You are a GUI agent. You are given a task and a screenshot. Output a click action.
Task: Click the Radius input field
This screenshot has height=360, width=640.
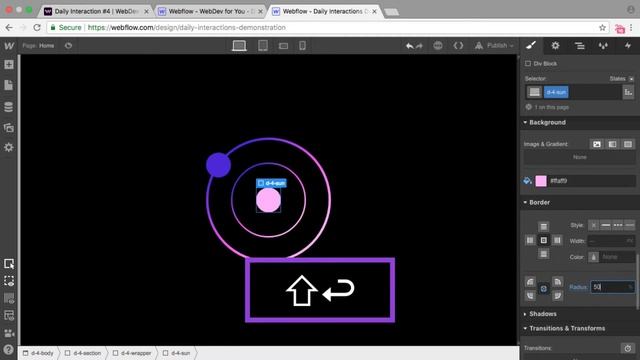(x=613, y=287)
